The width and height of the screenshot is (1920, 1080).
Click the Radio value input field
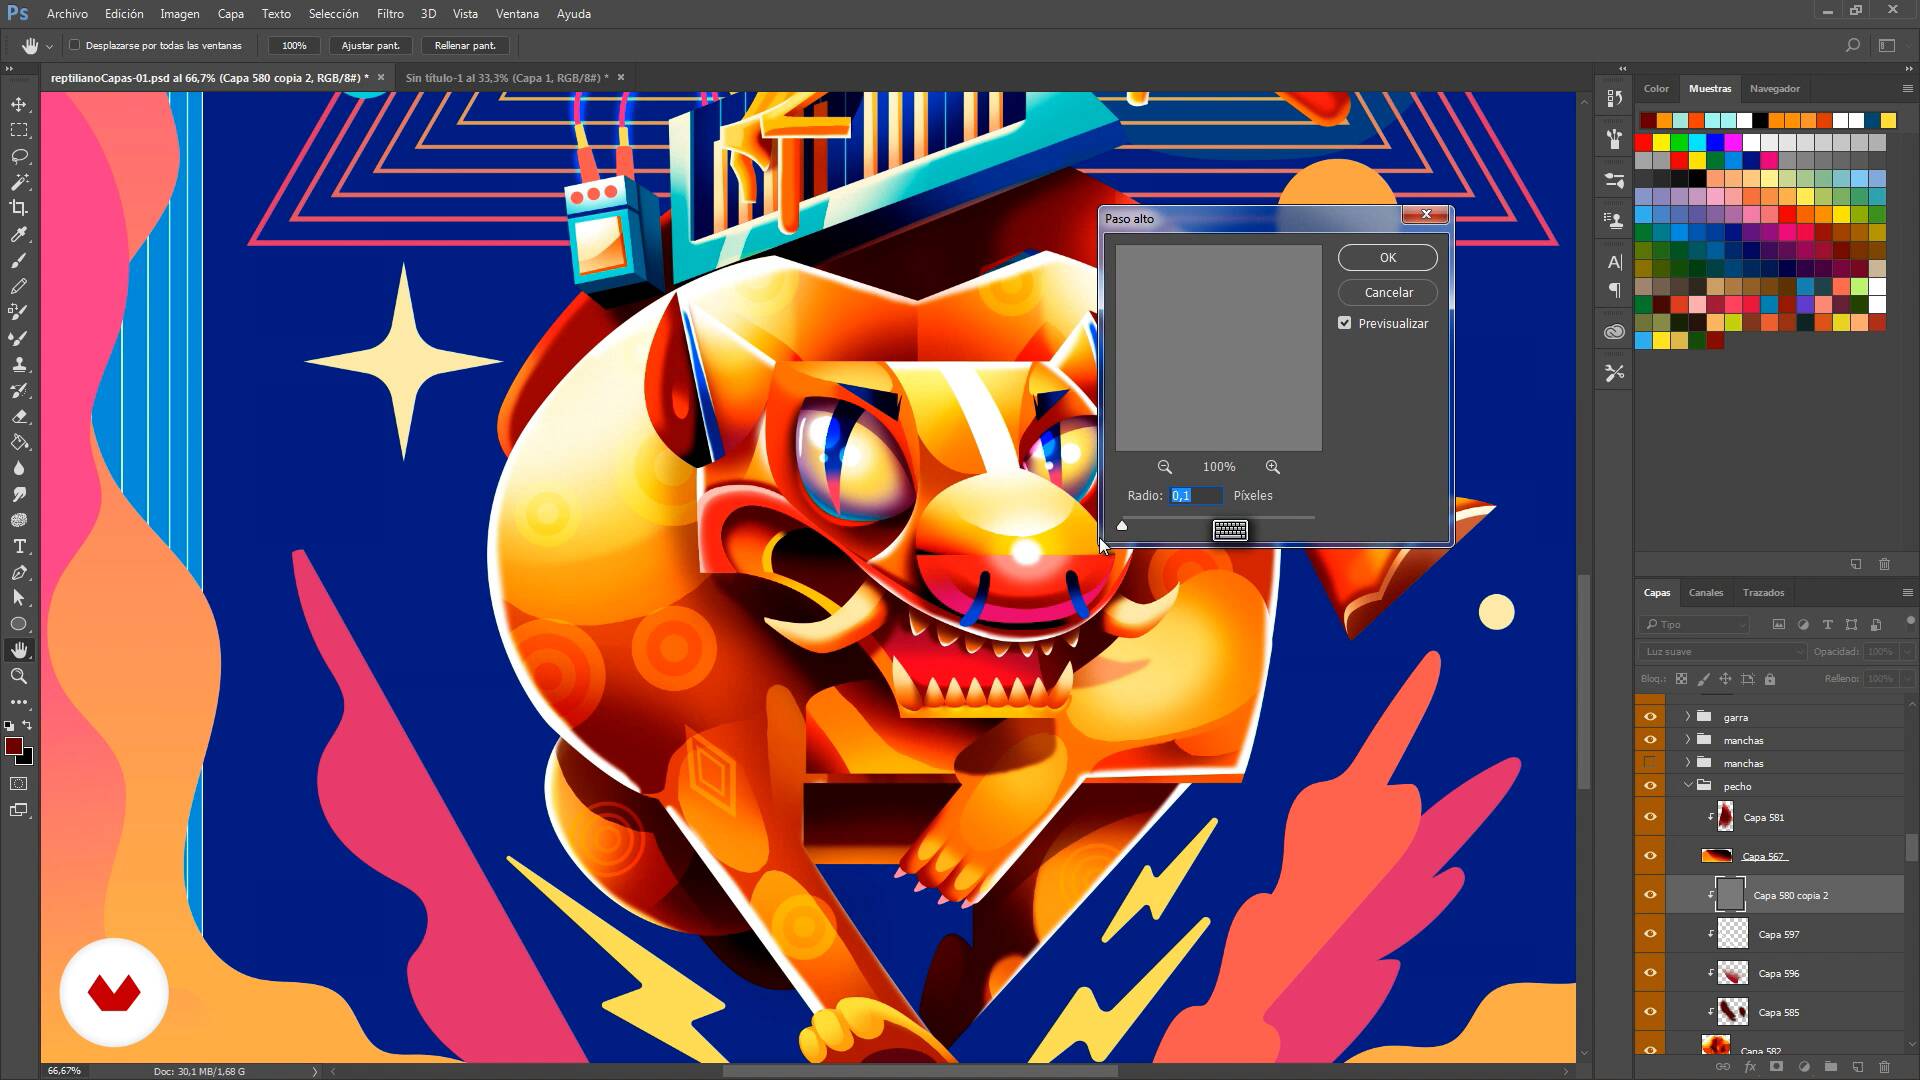point(1196,495)
